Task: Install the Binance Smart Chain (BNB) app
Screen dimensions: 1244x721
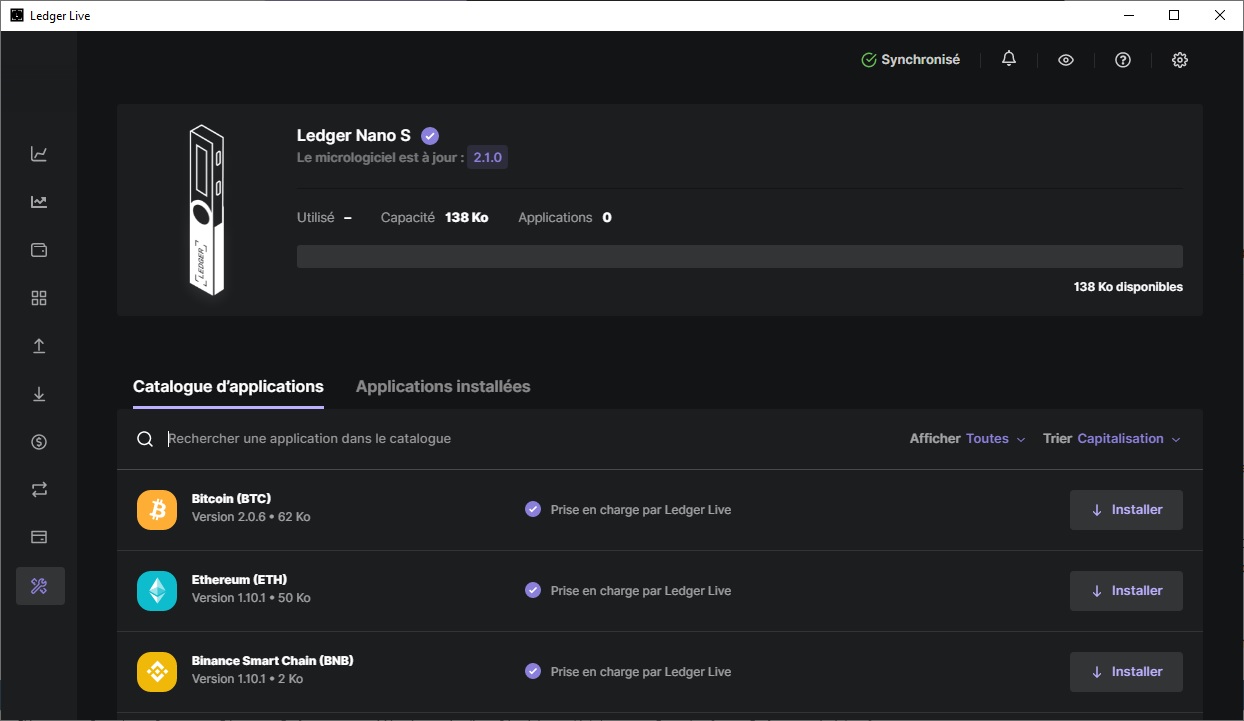Action: pyautogui.click(x=1126, y=672)
